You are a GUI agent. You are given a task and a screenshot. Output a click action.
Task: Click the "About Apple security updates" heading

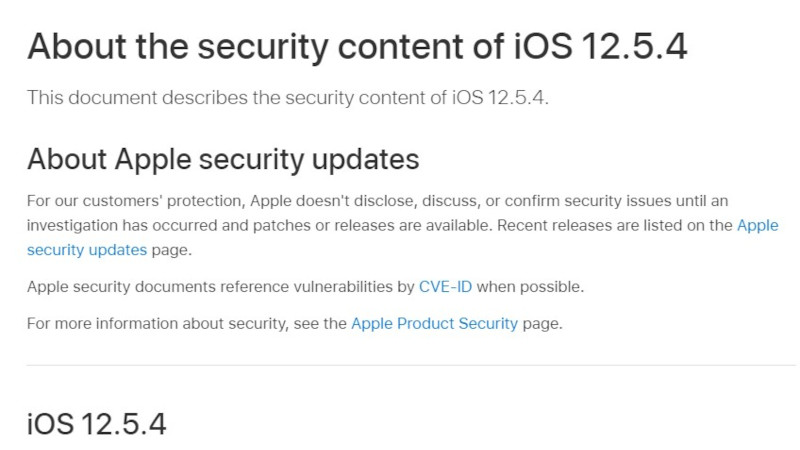[x=223, y=159]
